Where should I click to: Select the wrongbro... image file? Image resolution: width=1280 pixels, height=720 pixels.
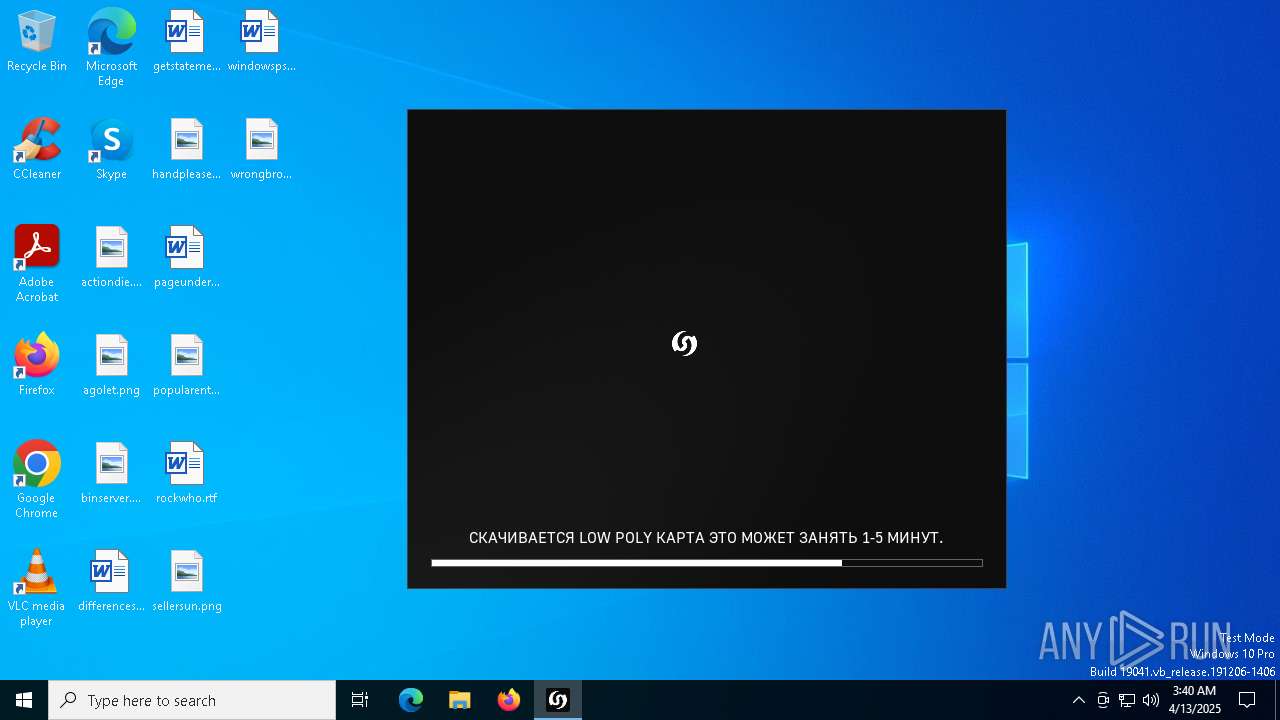pyautogui.click(x=261, y=149)
